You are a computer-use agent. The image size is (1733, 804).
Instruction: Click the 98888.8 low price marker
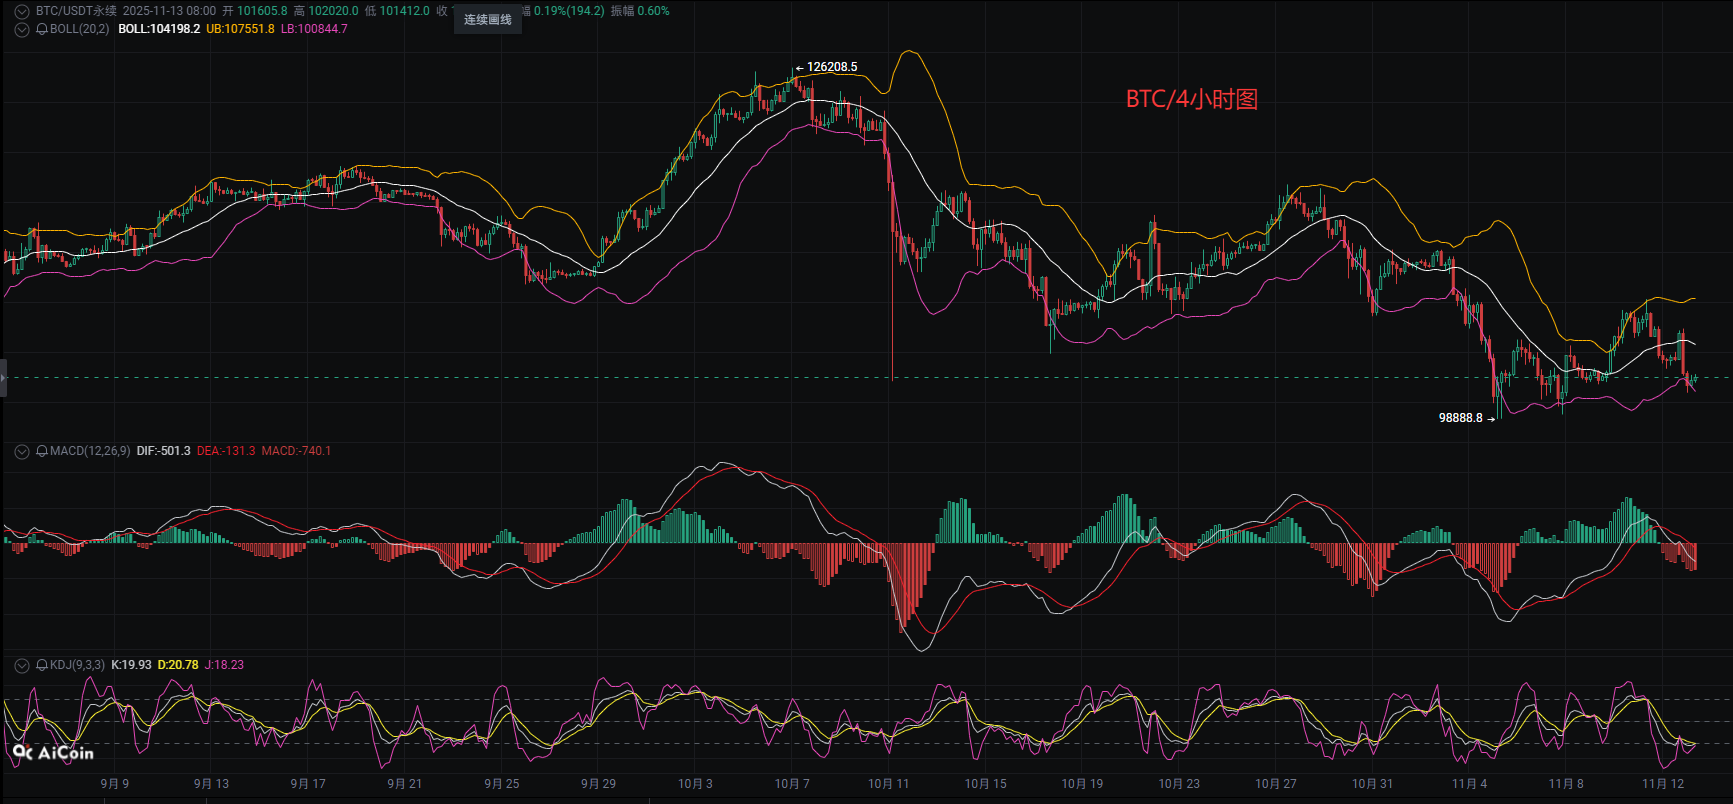pyautogui.click(x=1460, y=418)
